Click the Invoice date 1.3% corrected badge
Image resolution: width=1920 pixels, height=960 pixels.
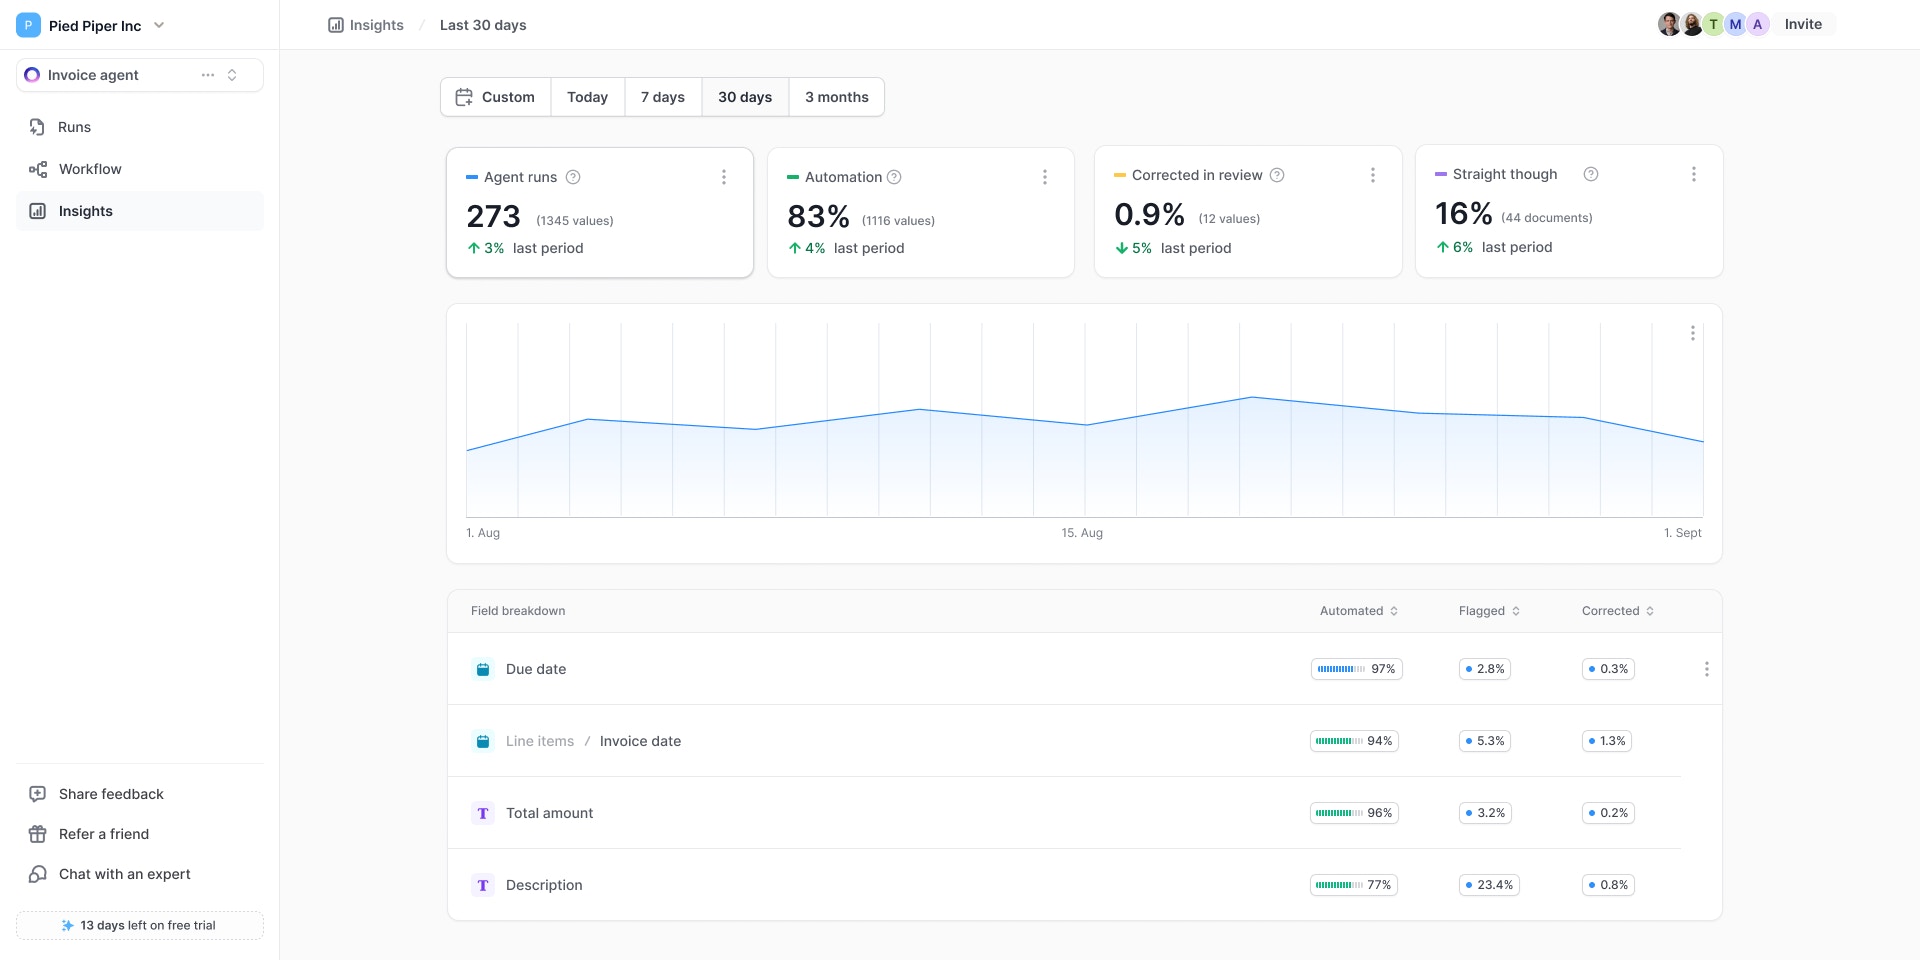pos(1607,741)
